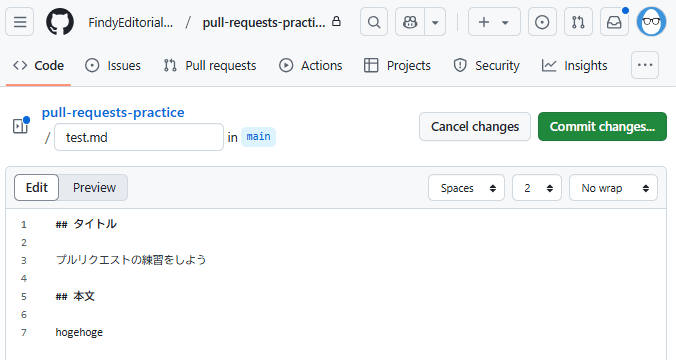Click the private repository lock icon
676x360 pixels.
tap(336, 21)
